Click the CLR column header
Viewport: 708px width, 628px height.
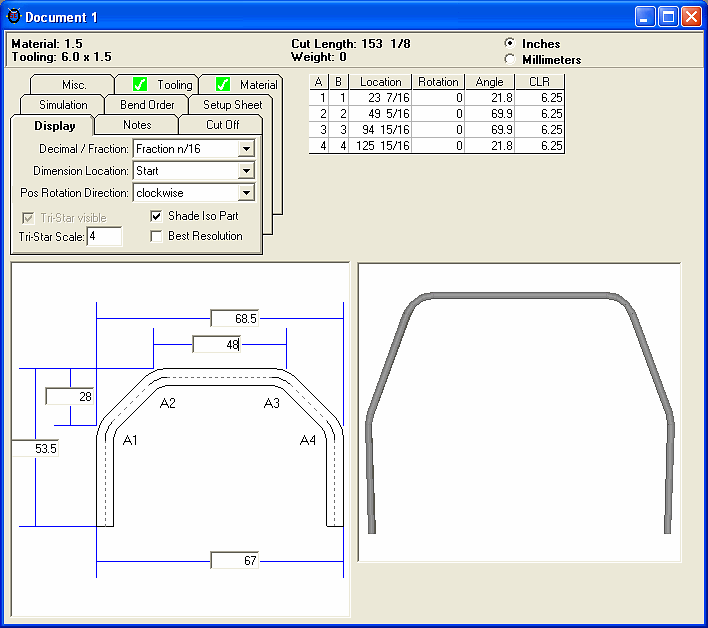539,82
